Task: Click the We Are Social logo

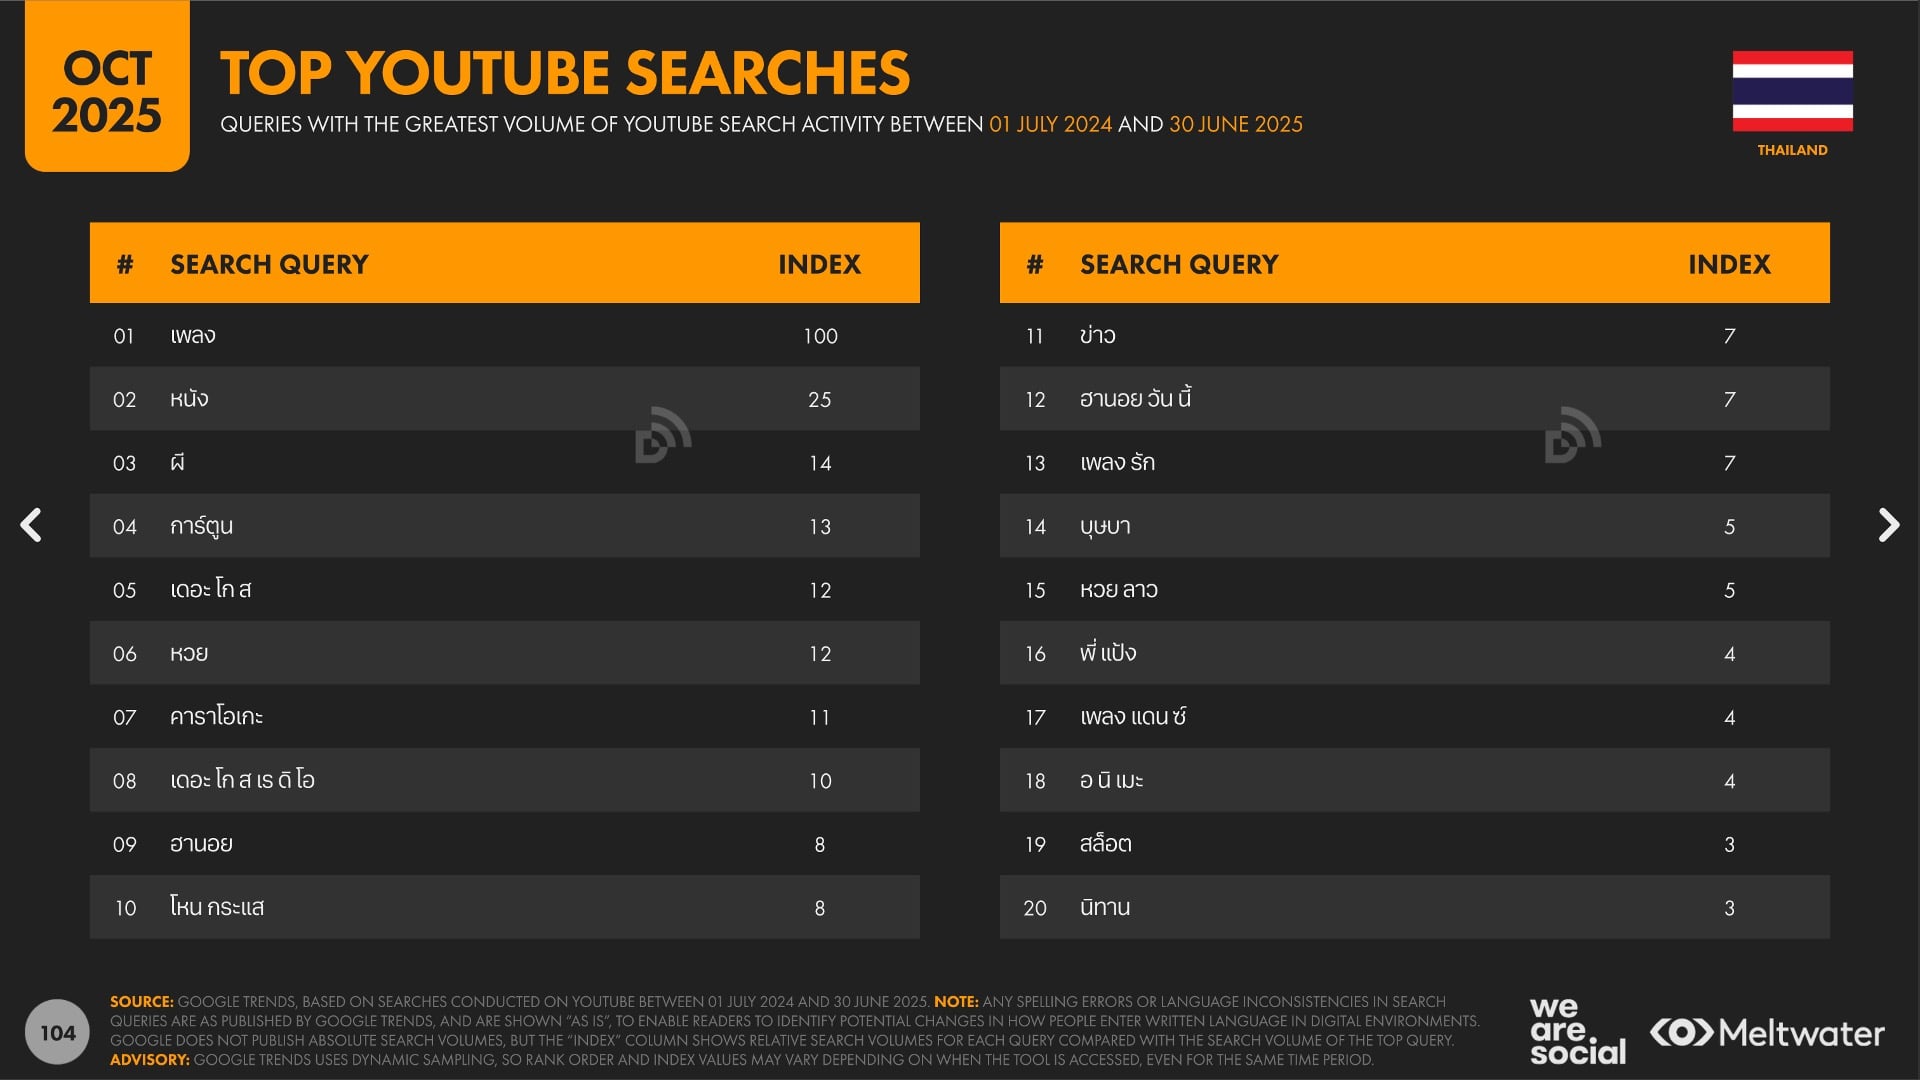Action: click(1577, 1031)
